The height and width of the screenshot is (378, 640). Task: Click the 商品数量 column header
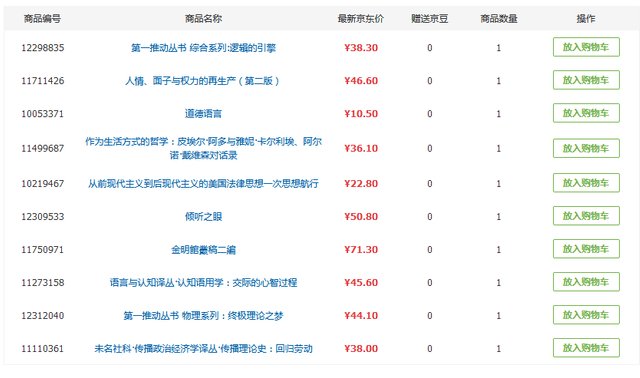pyautogui.click(x=499, y=19)
